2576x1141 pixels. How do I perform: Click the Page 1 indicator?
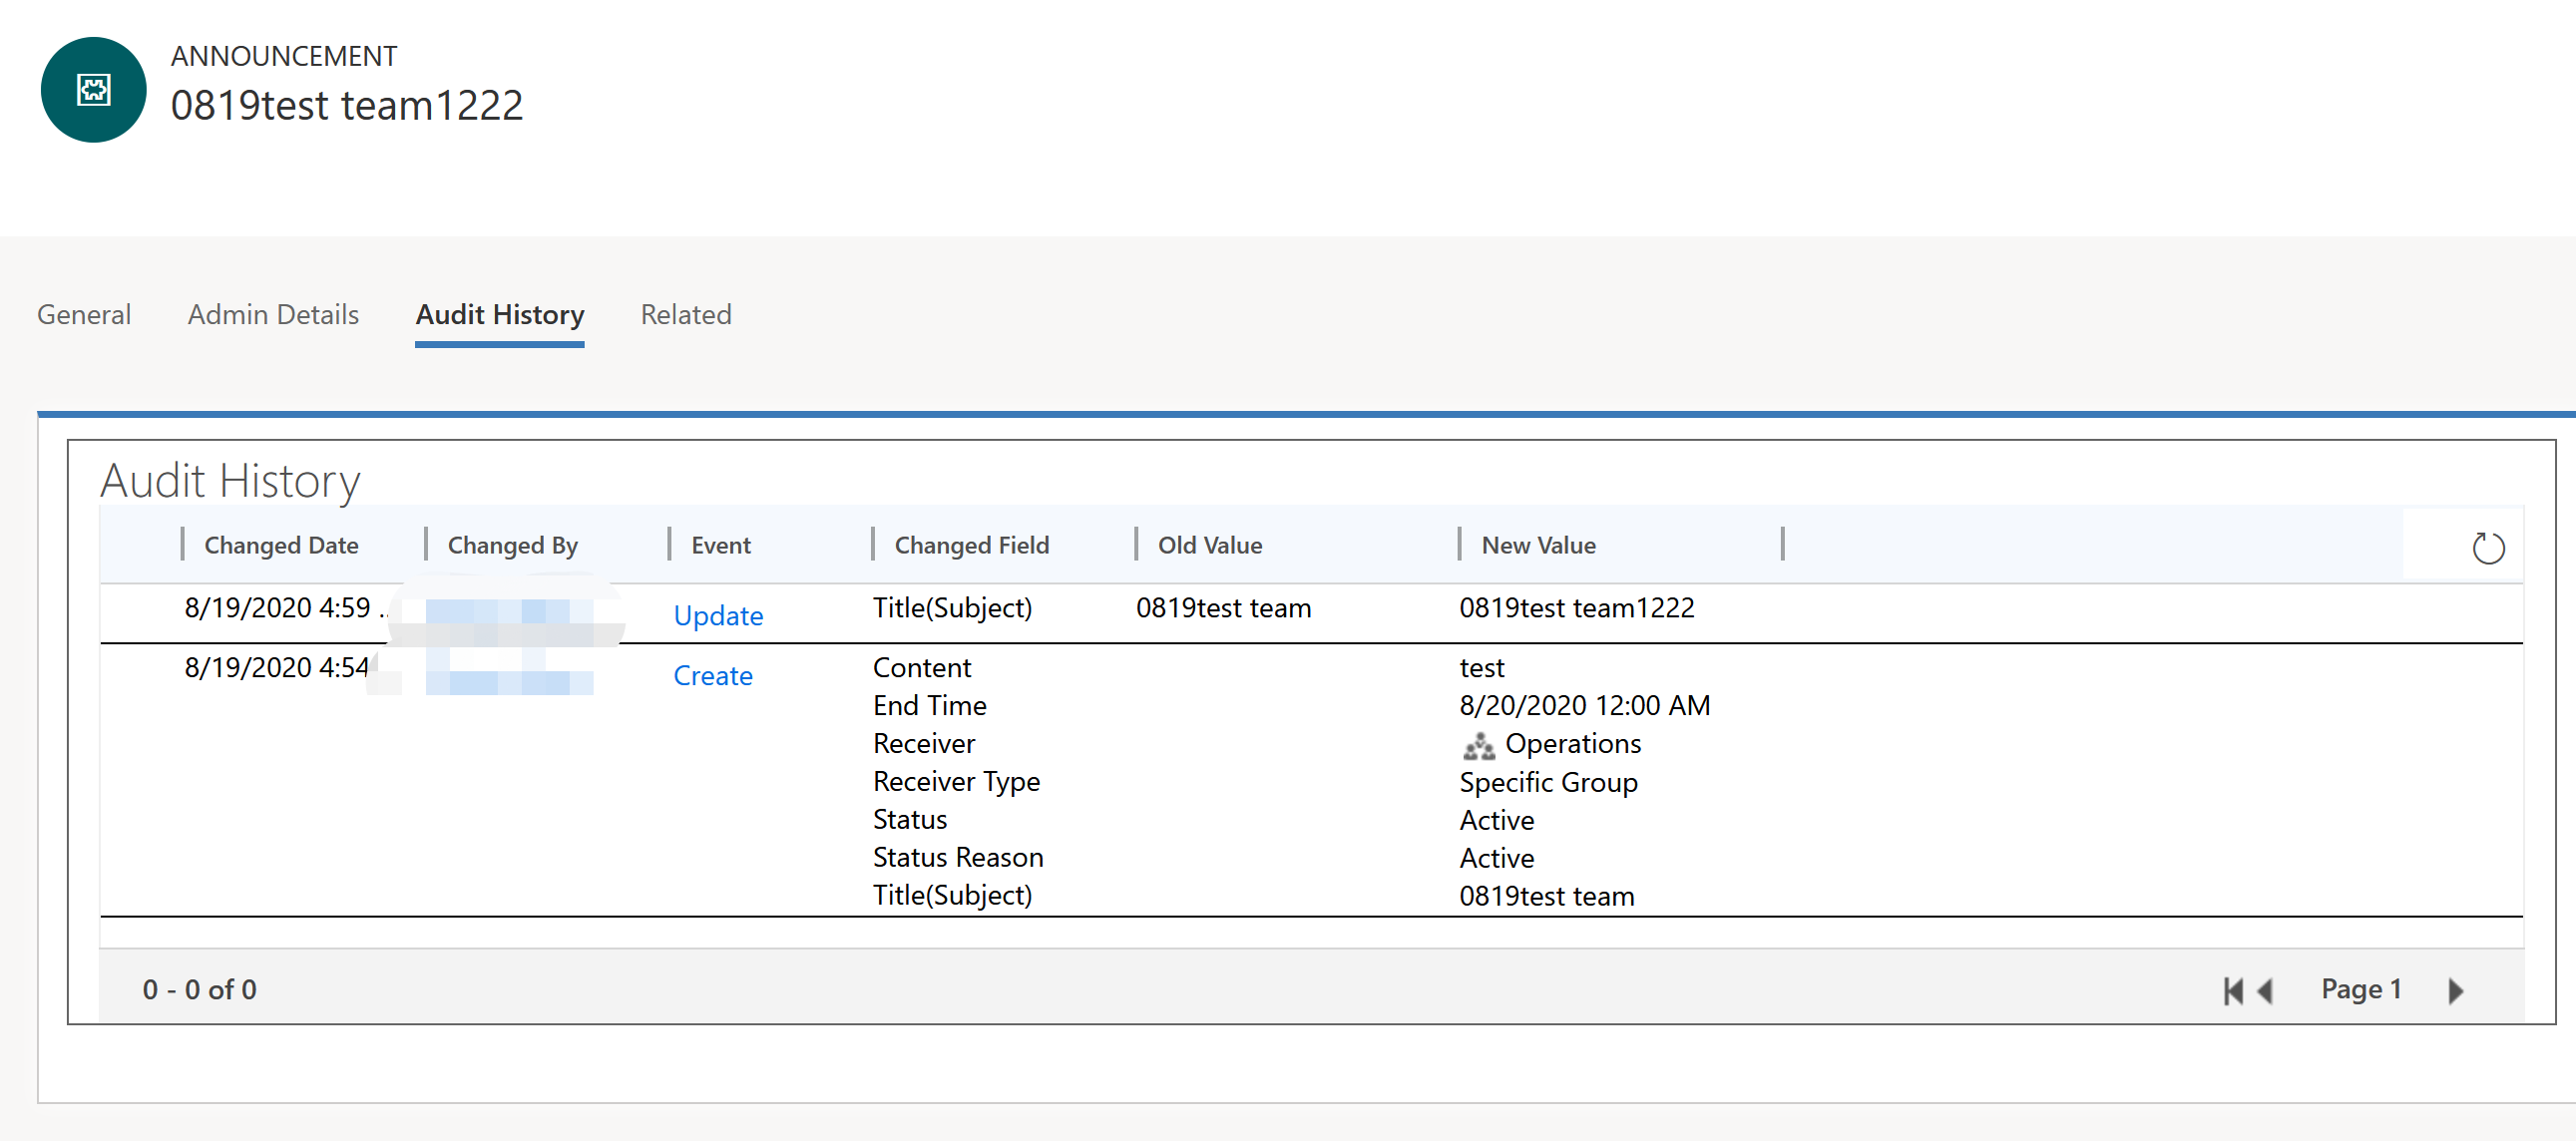pos(2361,988)
